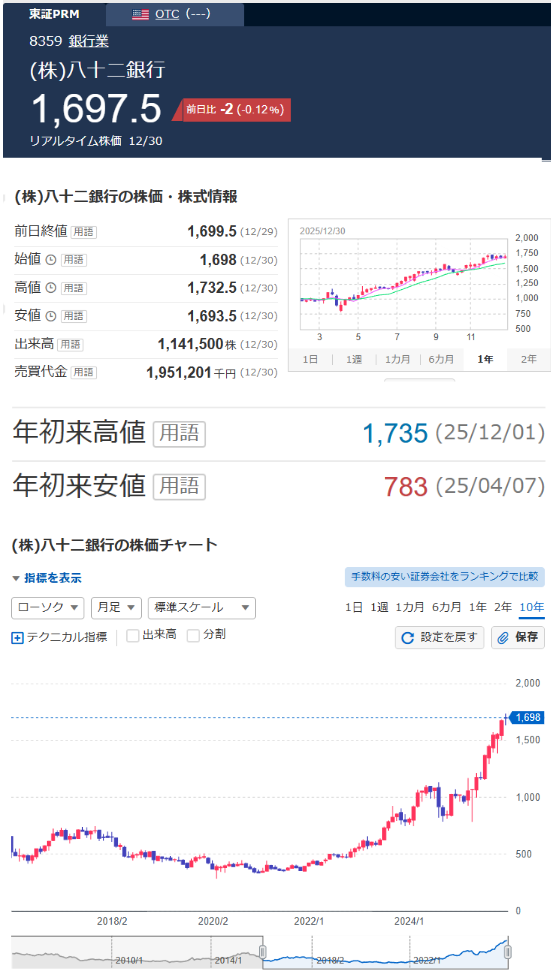Click the 783 year-low value
551x978 pixels.
(406, 487)
